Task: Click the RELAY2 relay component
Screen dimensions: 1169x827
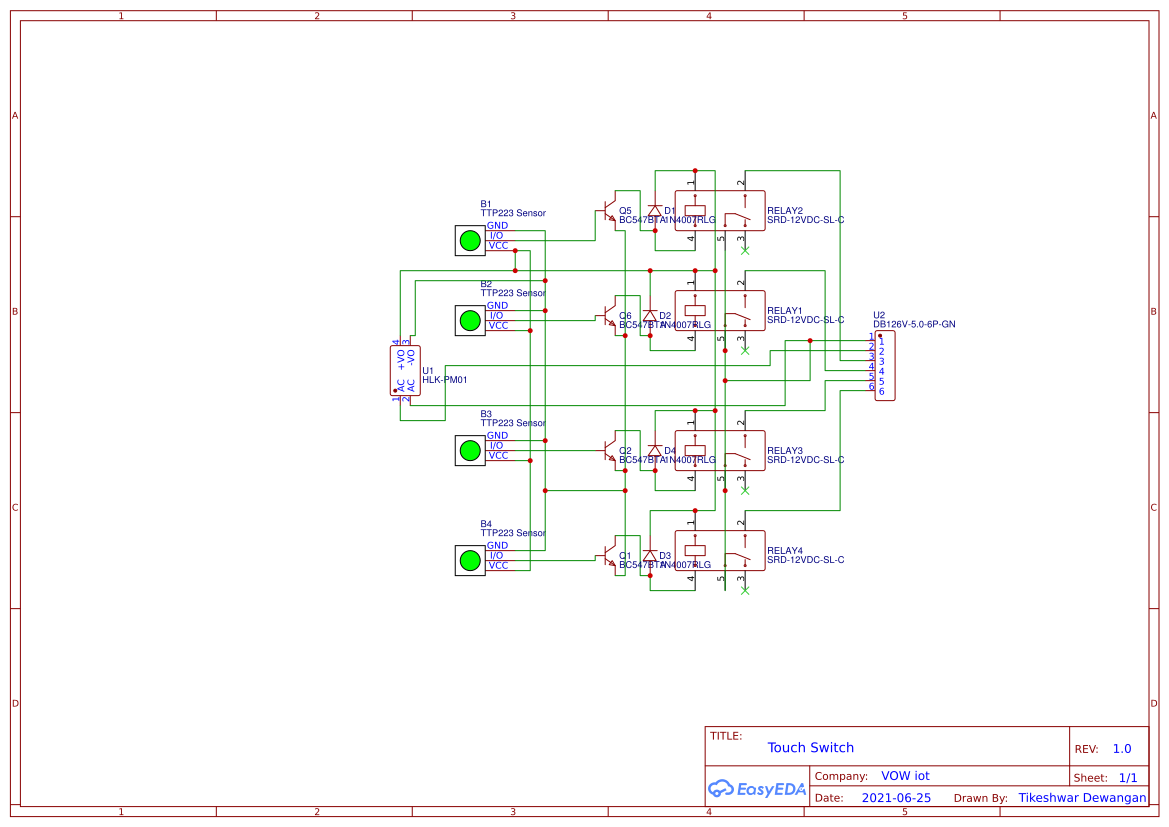Action: tap(720, 211)
